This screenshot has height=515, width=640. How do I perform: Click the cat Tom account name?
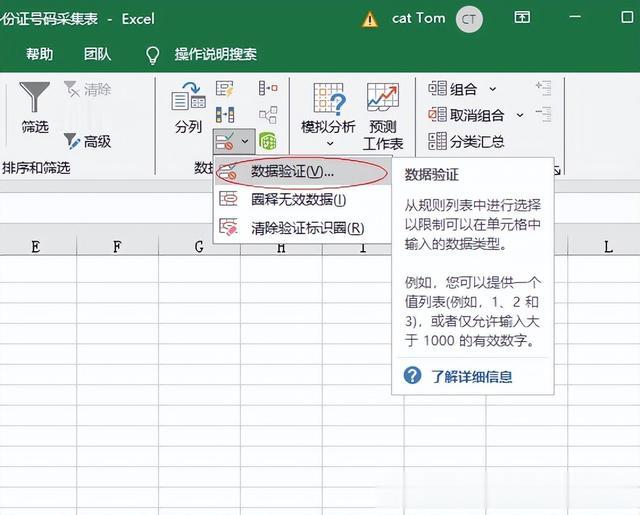click(418, 18)
